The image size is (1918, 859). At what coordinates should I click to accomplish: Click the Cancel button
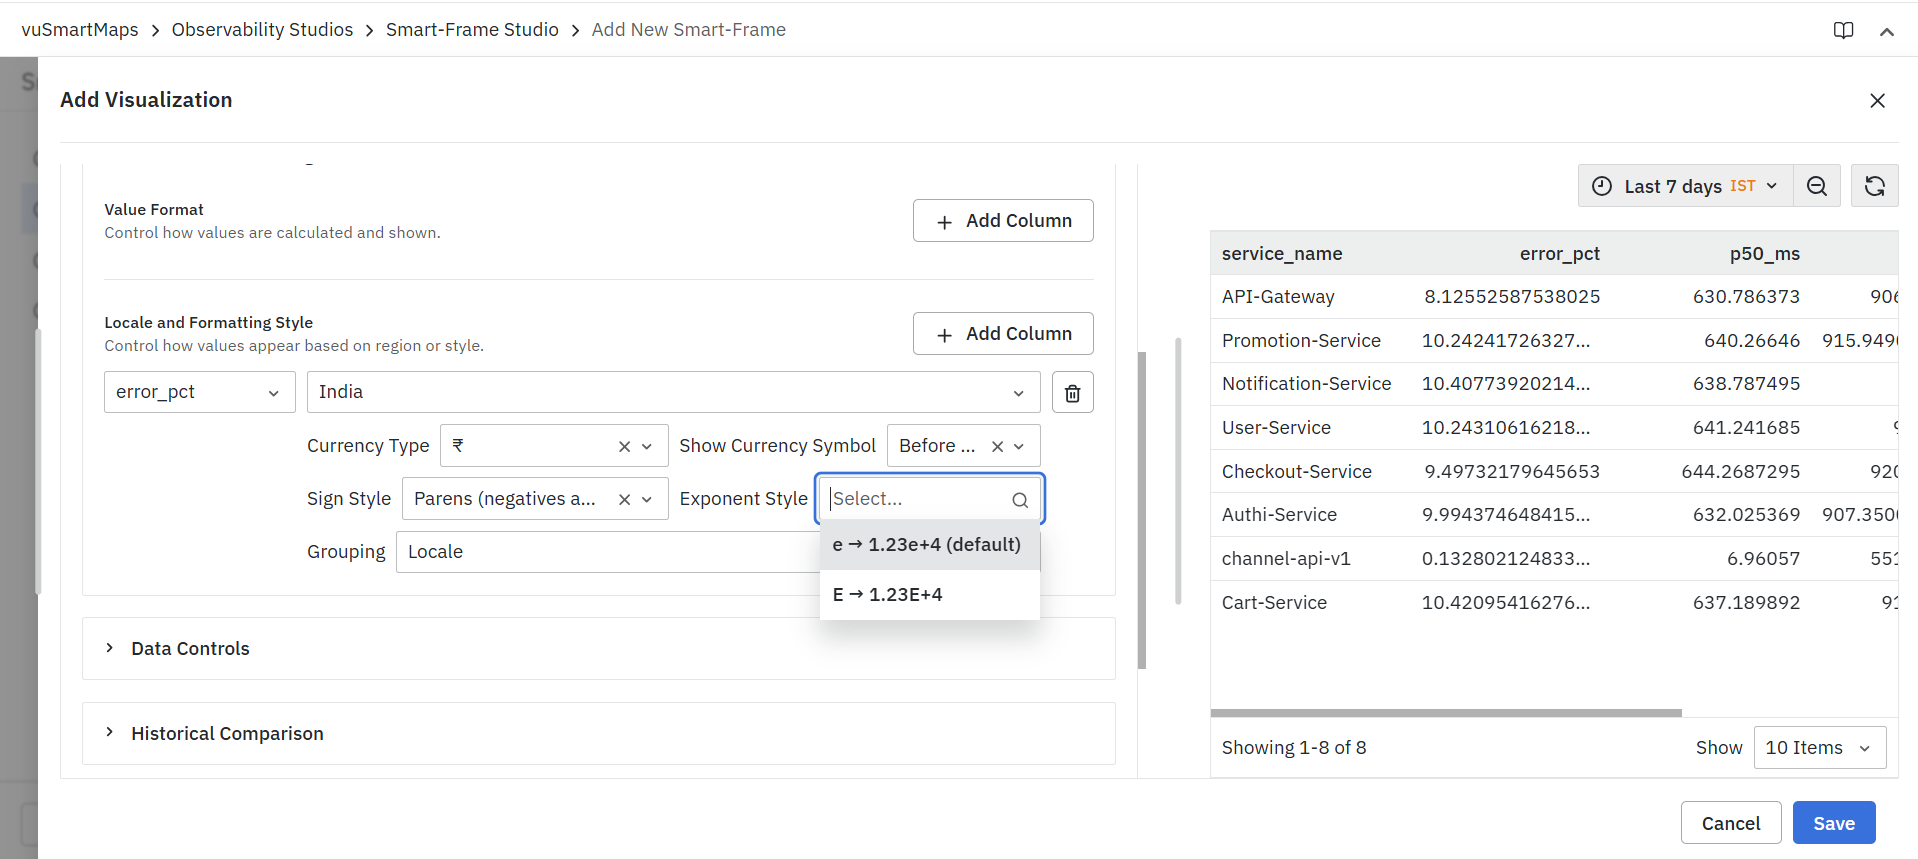1731,823
